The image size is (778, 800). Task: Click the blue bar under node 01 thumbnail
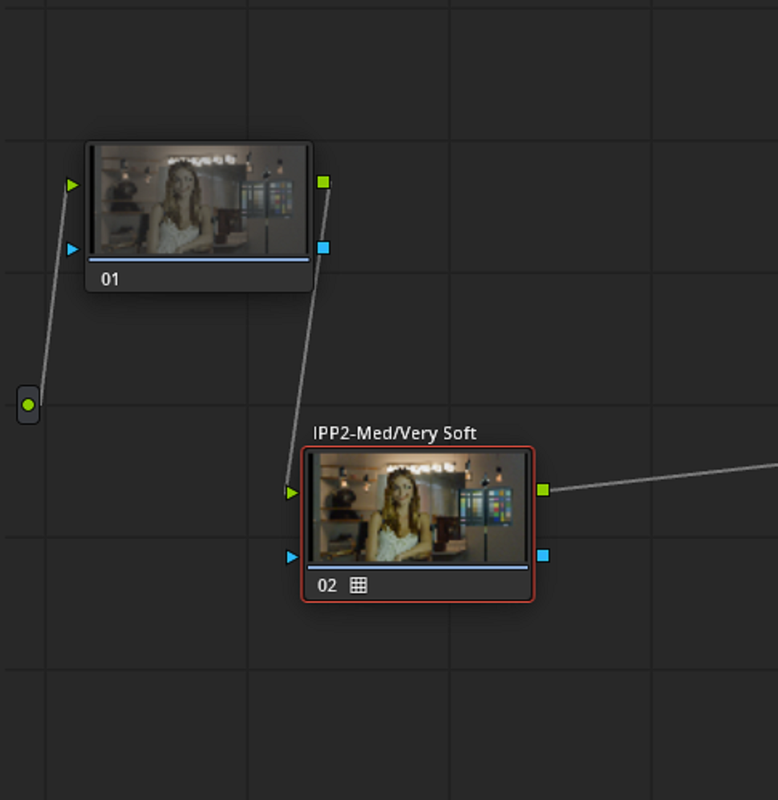pos(199,260)
